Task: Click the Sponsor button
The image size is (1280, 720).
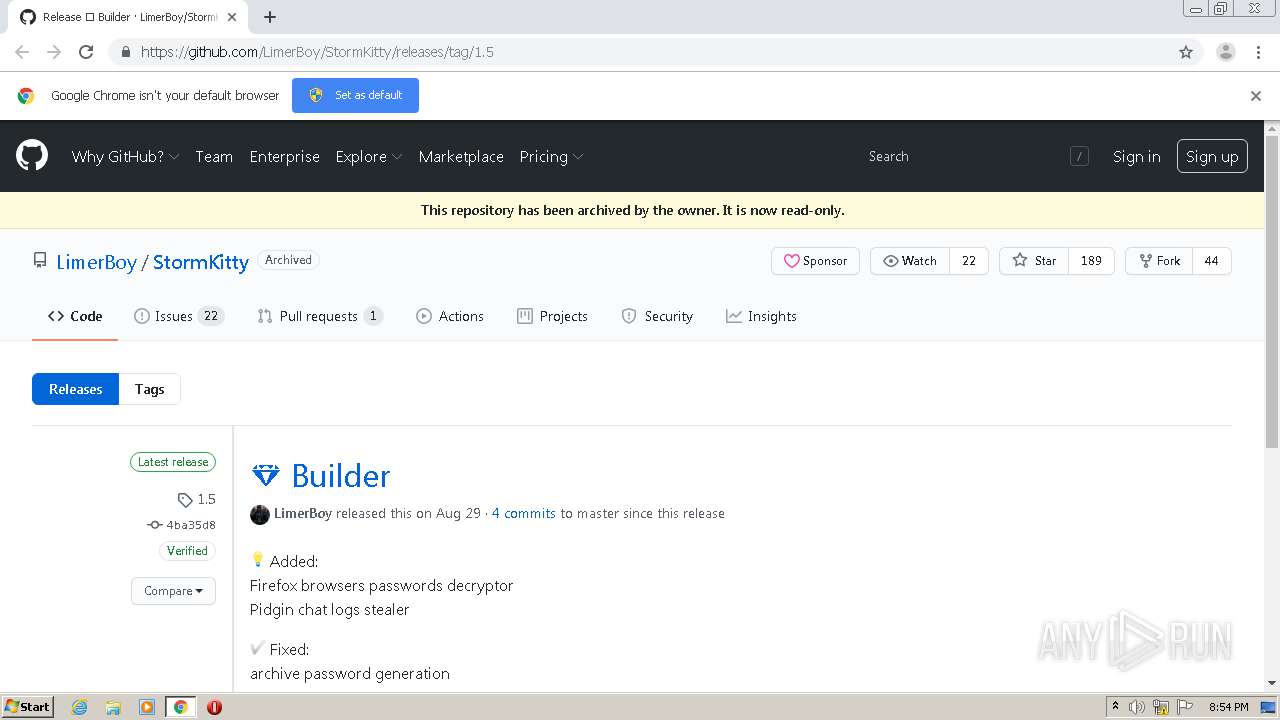Action: pos(815,261)
